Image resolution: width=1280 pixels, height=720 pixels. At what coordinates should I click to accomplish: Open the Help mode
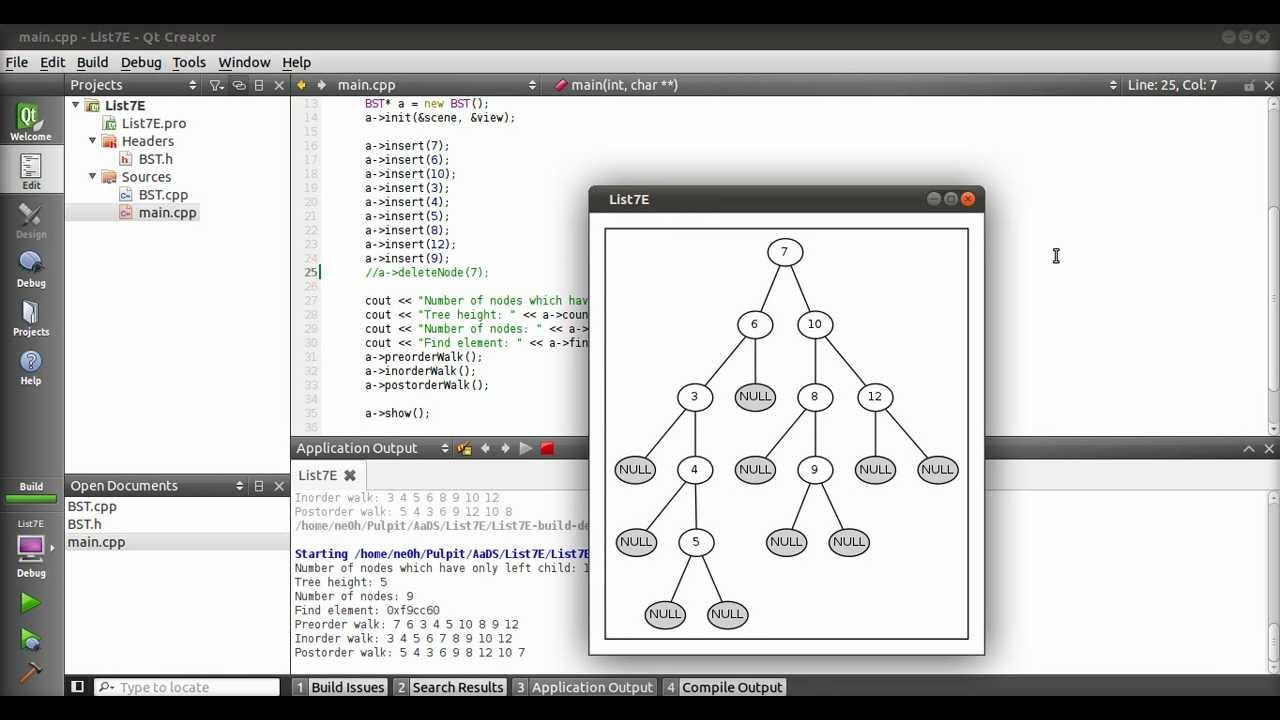pyautogui.click(x=31, y=367)
